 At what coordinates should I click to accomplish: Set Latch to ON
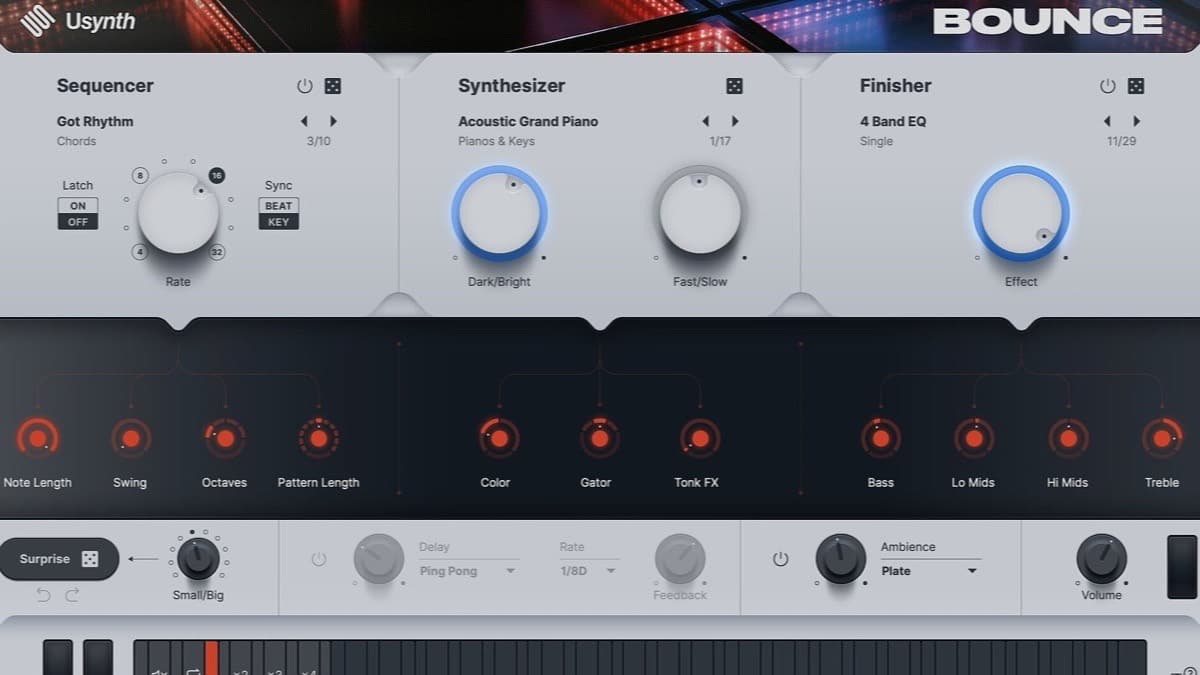(x=78, y=205)
